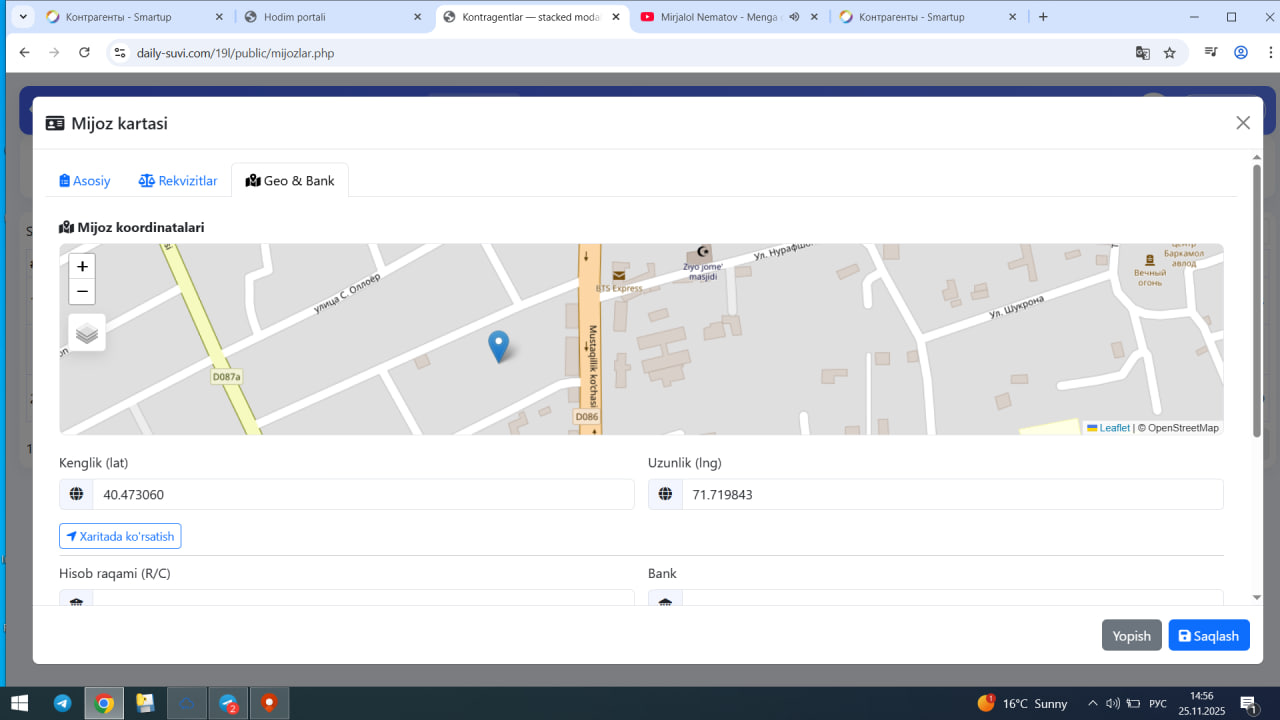Click the Kenglik (lat) input field
This screenshot has height=720, width=1280.
tap(363, 494)
